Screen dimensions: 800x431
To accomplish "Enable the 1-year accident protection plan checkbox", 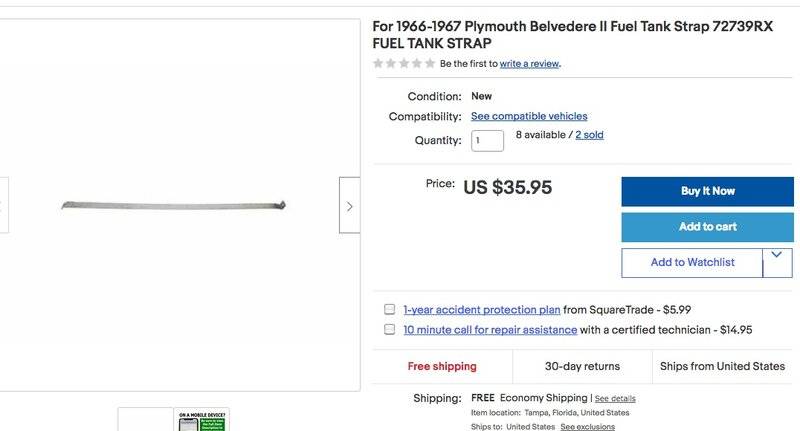I will 389,310.
